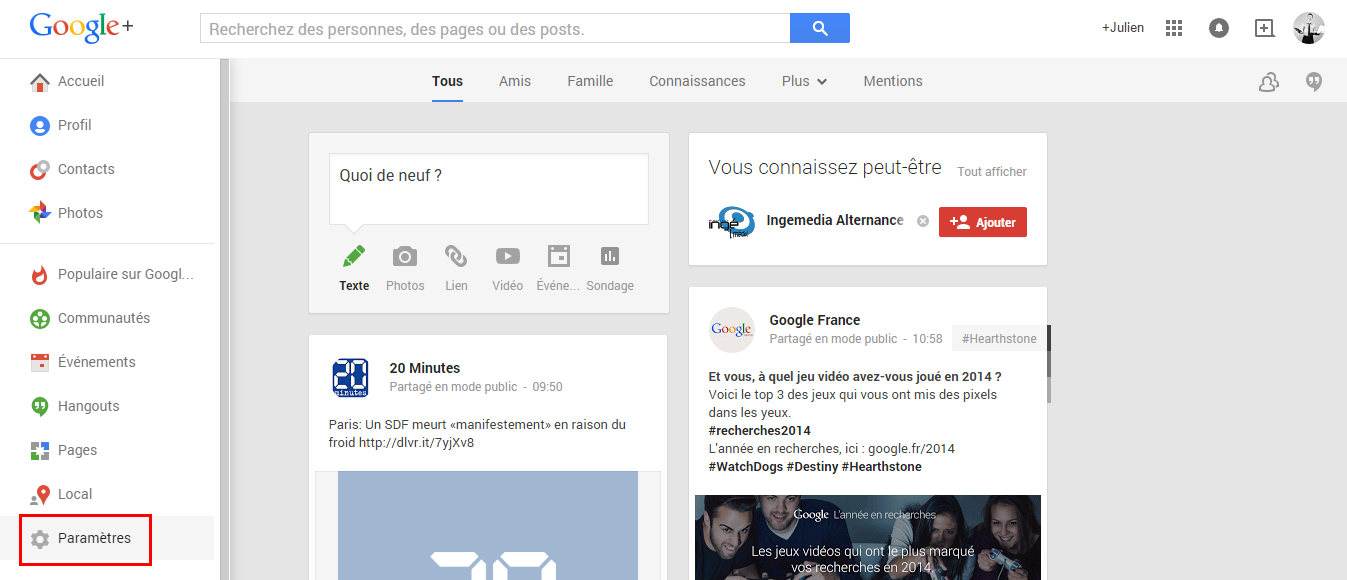Viewport: 1347px width, 580px height.
Task: Choose the Photos camera post option
Action: pos(405,268)
